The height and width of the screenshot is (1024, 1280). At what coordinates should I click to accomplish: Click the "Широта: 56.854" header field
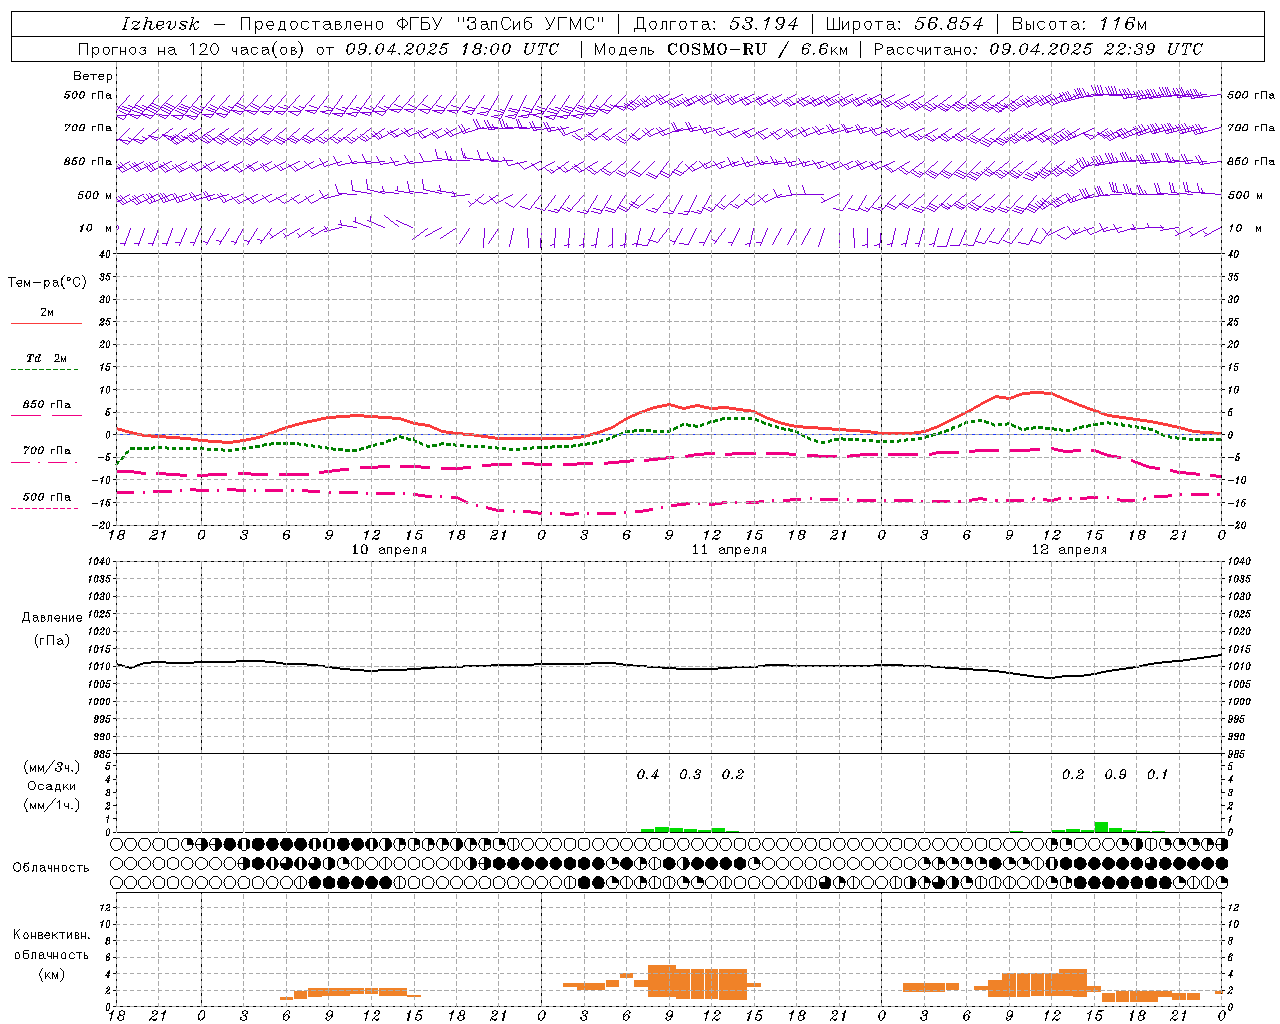tap(904, 24)
